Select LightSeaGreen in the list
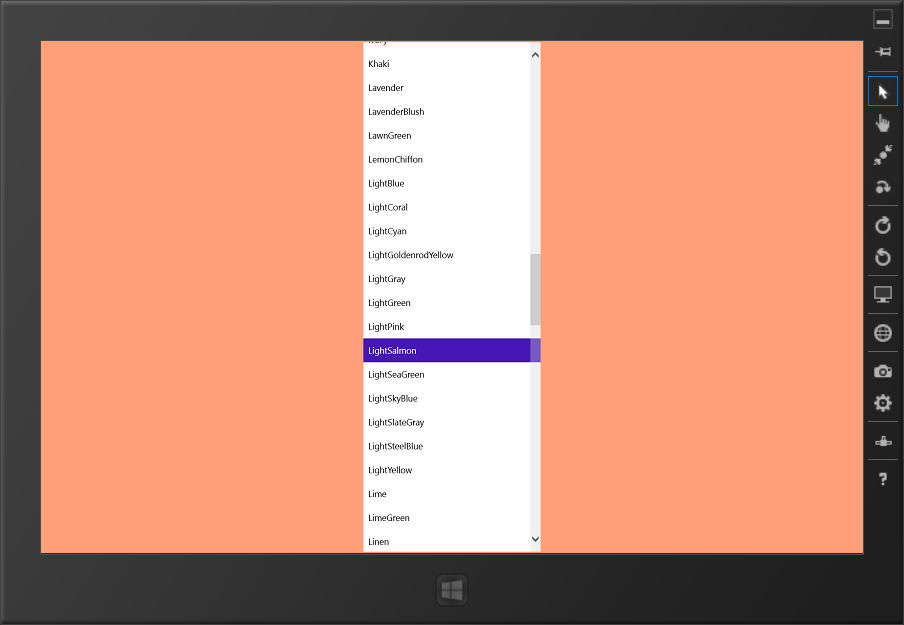 (x=446, y=375)
